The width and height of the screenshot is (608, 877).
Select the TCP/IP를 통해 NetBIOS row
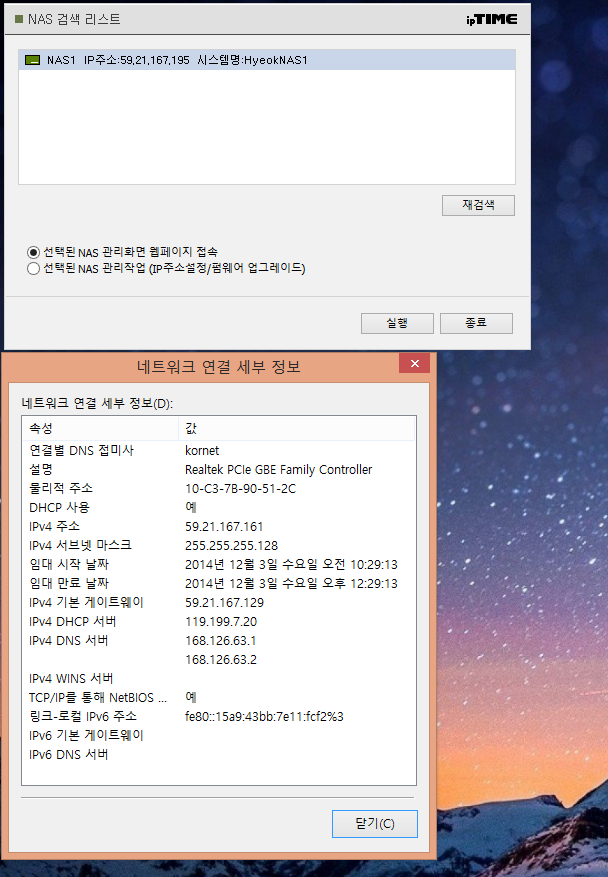coord(219,697)
